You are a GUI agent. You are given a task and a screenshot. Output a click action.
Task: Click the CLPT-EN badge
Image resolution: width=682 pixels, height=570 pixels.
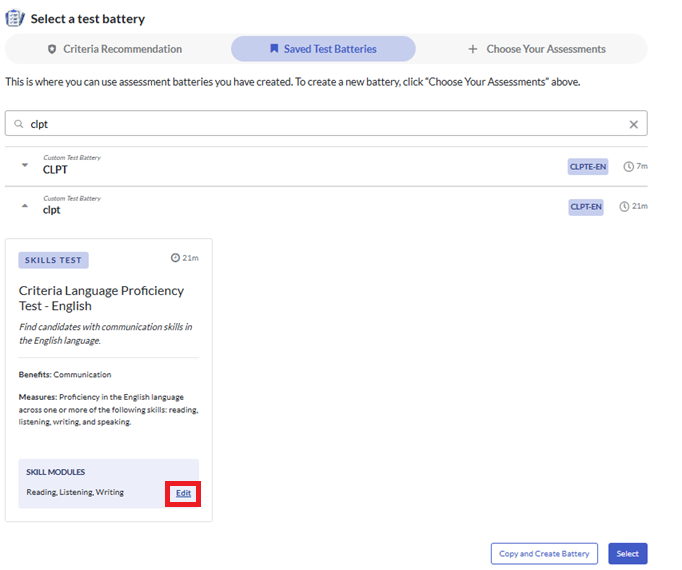(x=586, y=207)
